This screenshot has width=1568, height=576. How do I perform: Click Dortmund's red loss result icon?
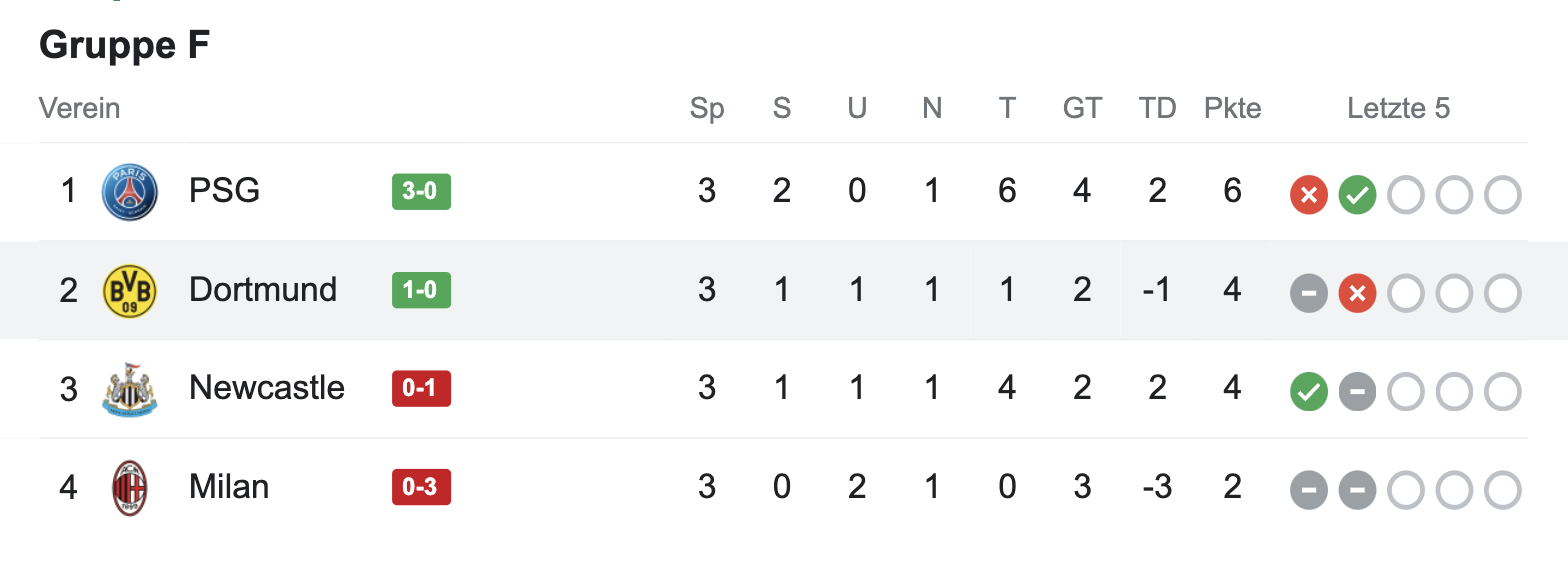[1357, 293]
